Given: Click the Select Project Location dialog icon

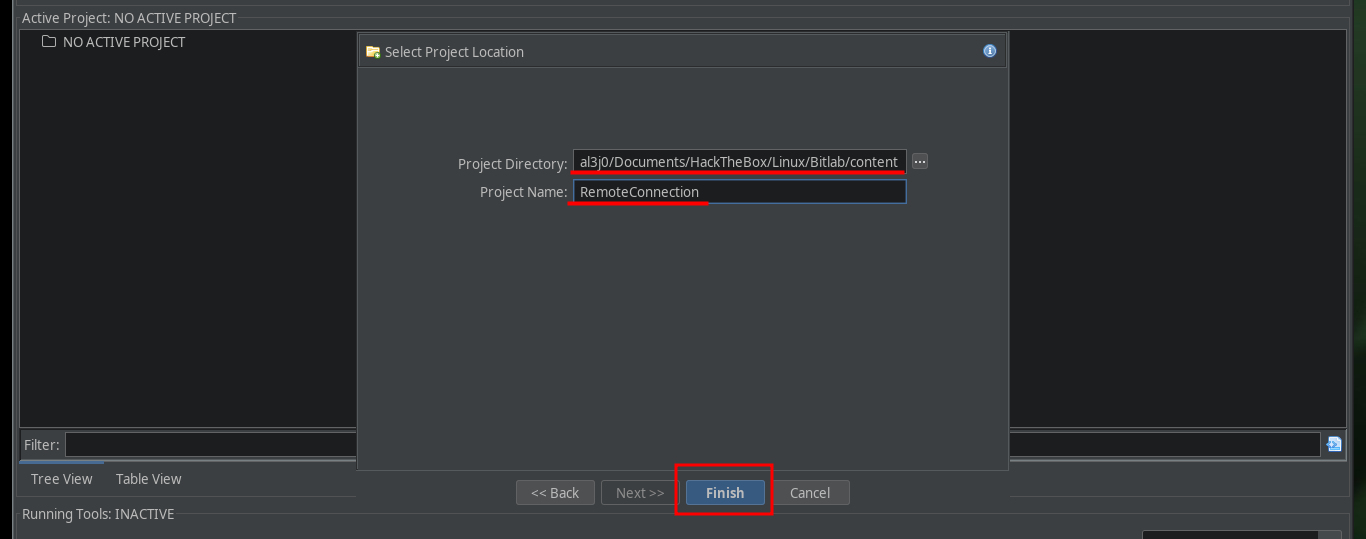Looking at the screenshot, I should 373,52.
